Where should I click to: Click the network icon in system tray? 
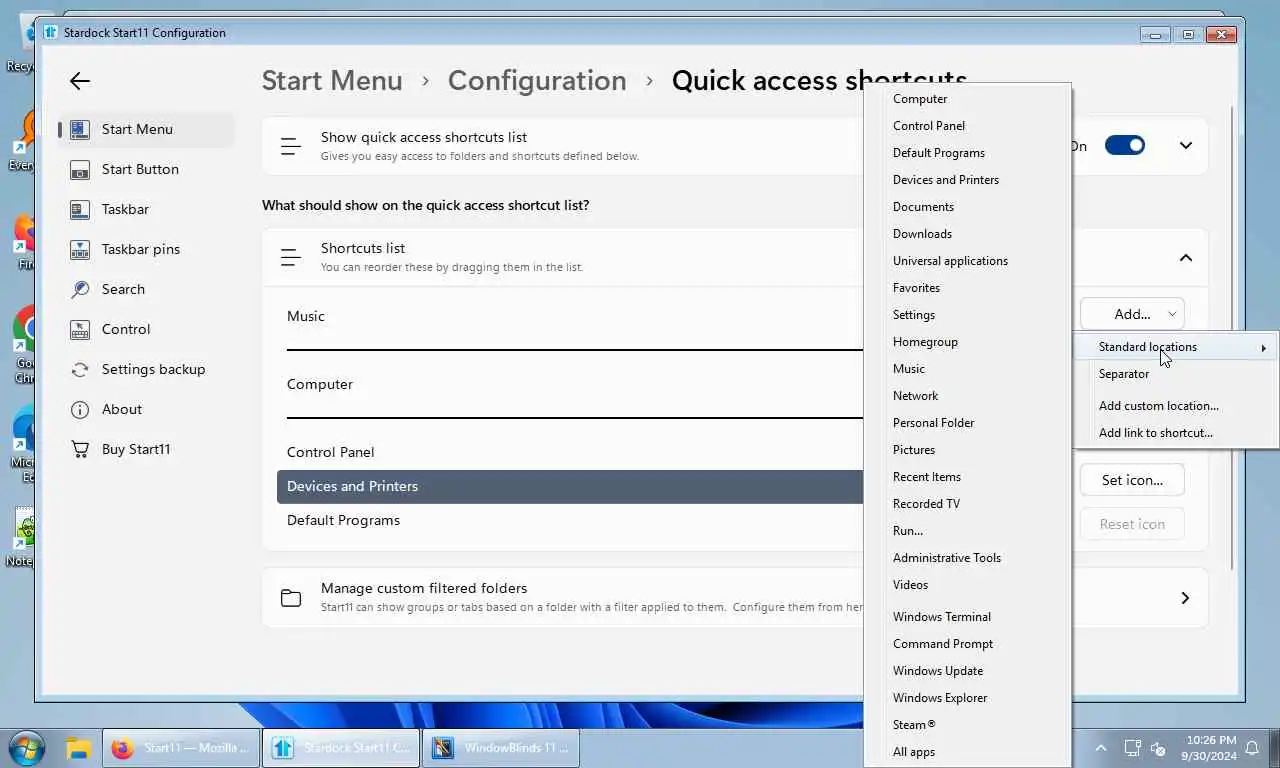1132,748
